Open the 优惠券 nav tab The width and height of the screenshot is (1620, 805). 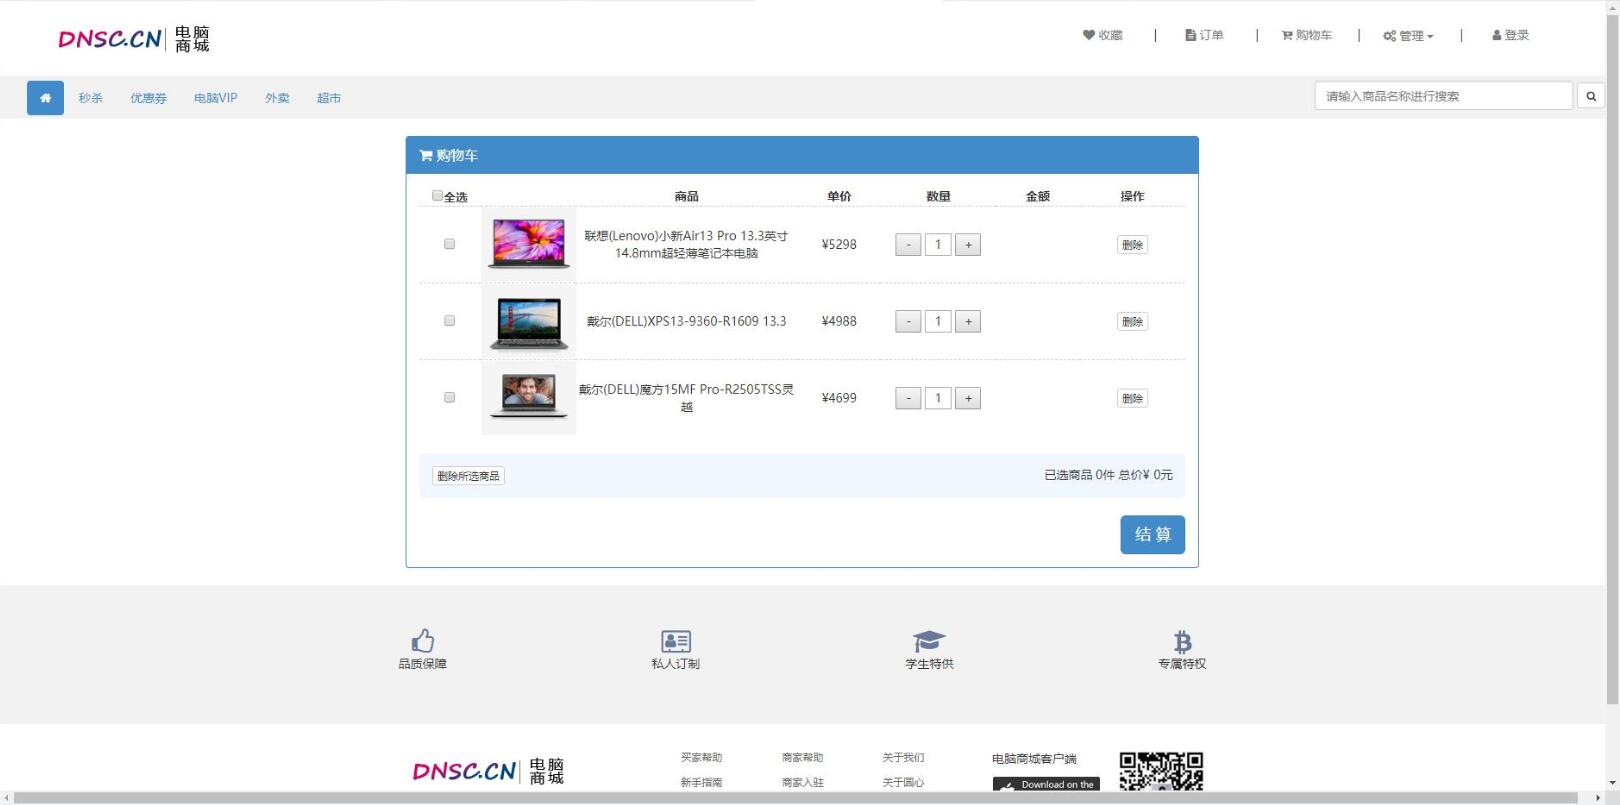click(148, 98)
